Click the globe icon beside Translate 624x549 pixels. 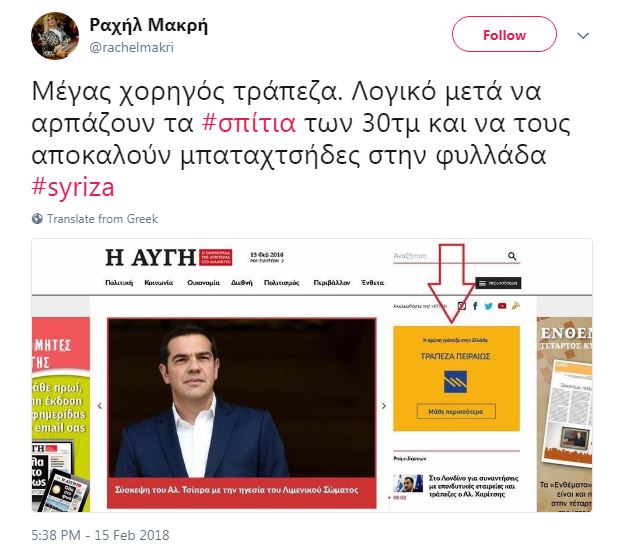tap(37, 219)
